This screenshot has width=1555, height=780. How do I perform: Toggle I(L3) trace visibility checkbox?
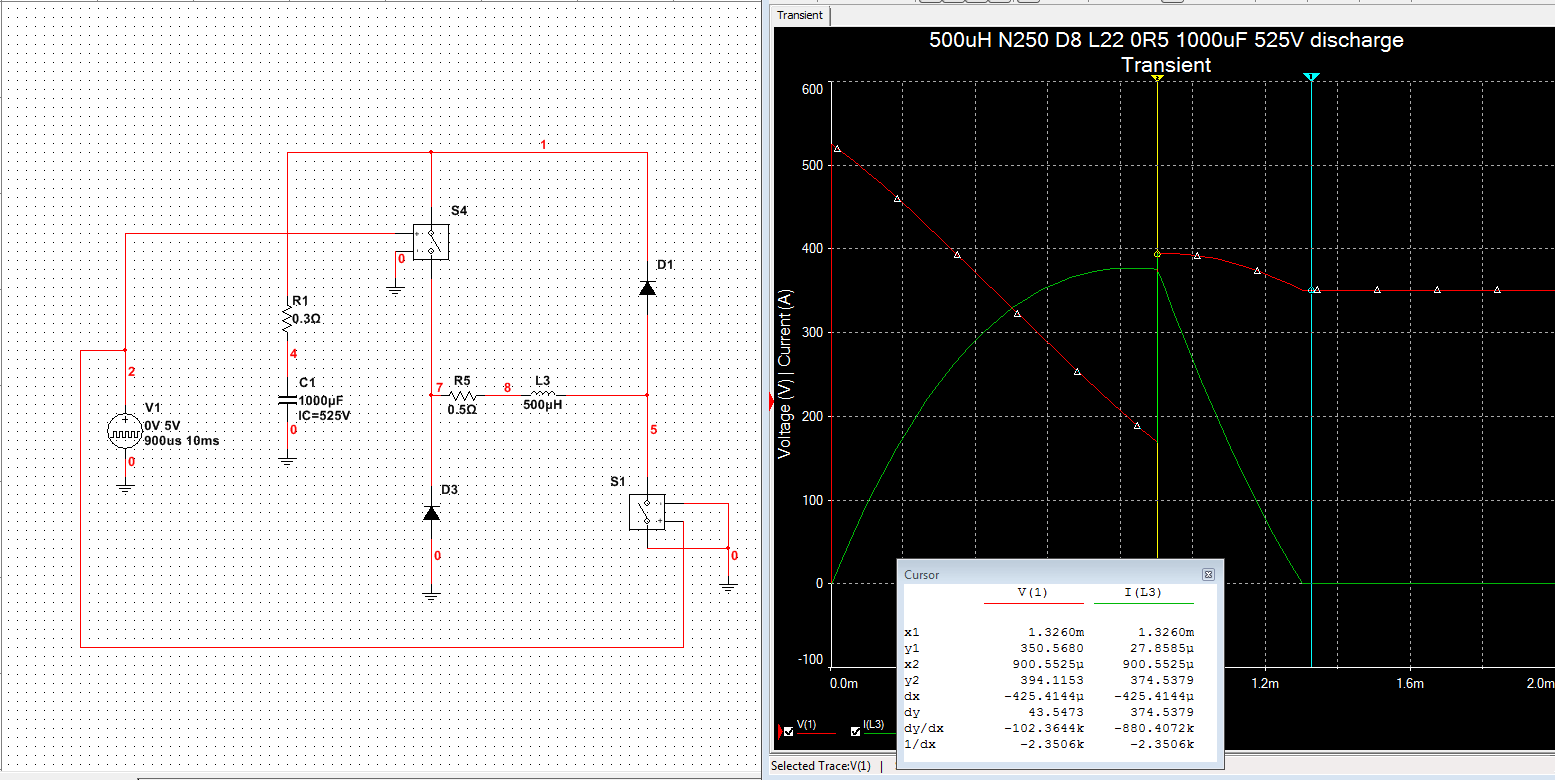coord(855,732)
